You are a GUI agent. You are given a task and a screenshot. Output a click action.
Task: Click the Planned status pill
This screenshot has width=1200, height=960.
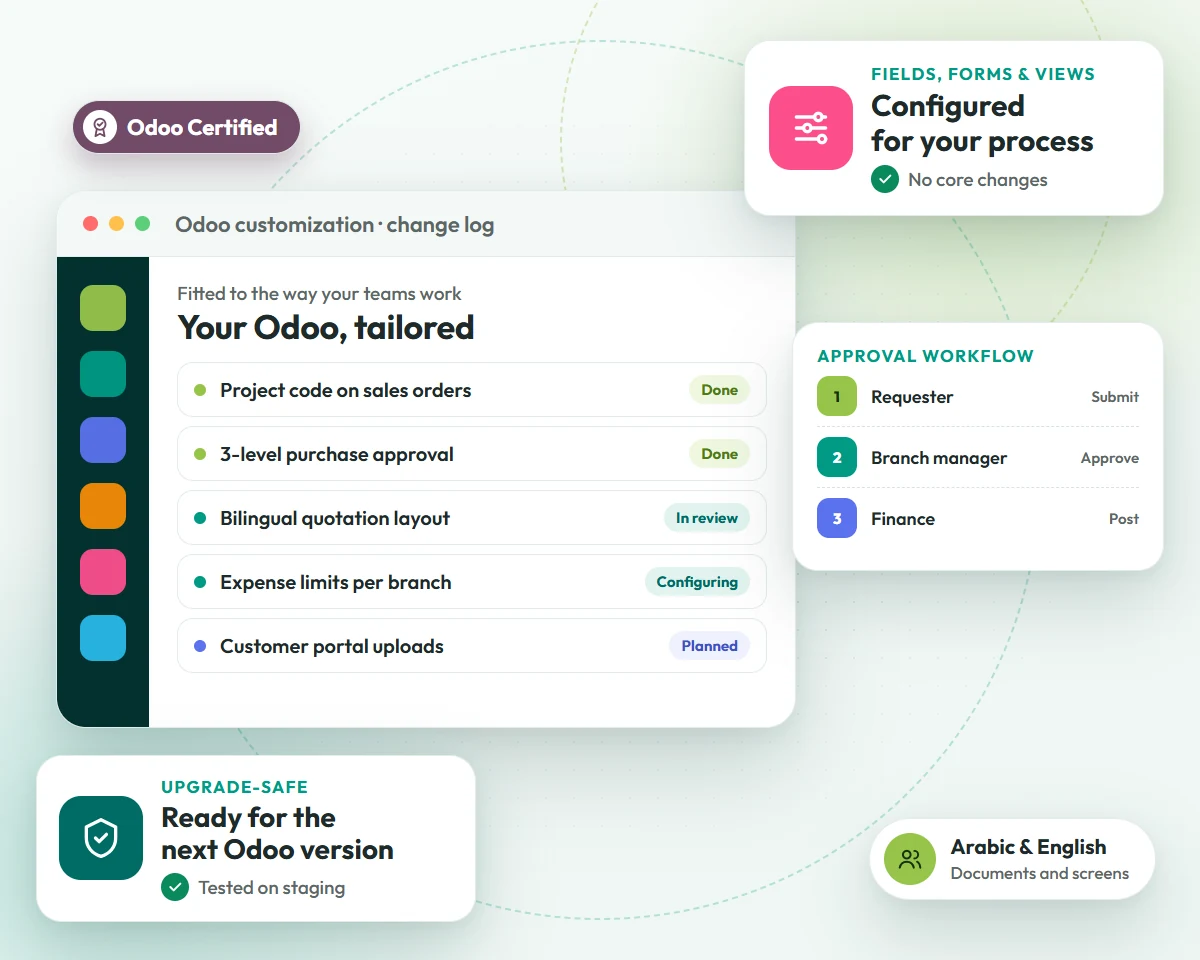click(709, 646)
